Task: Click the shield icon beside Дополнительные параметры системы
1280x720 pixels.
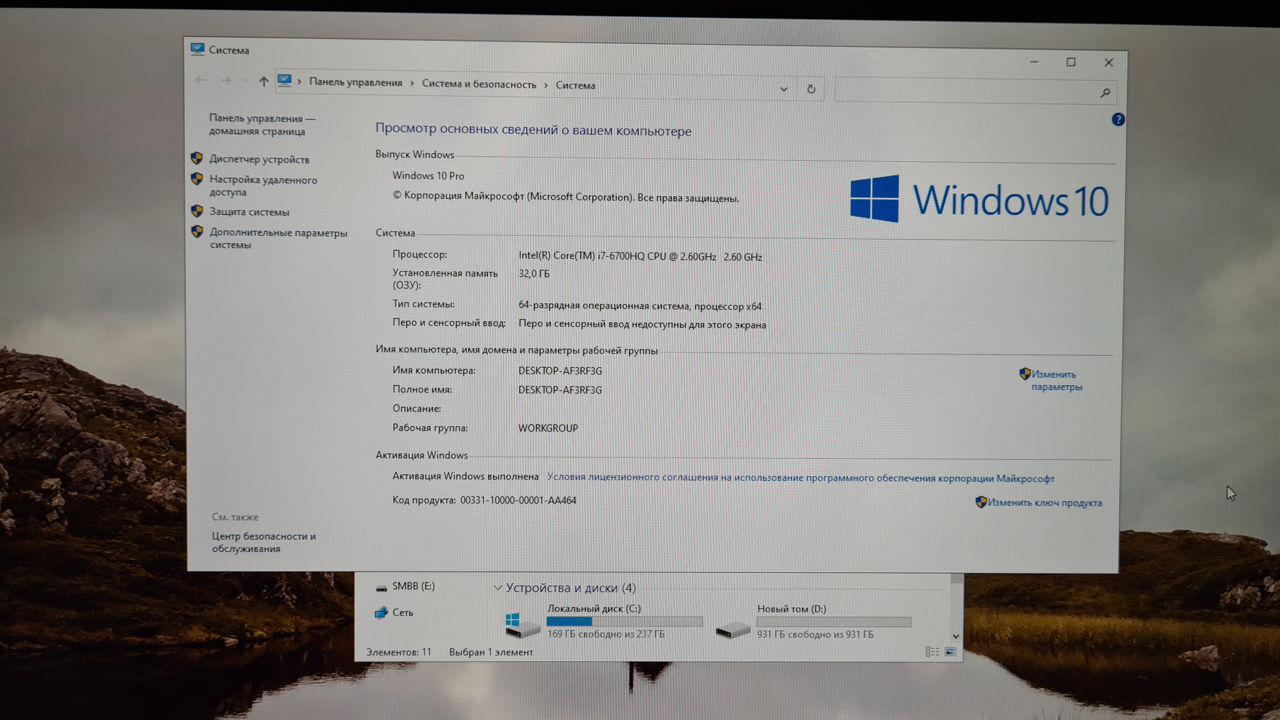Action: pyautogui.click(x=197, y=231)
